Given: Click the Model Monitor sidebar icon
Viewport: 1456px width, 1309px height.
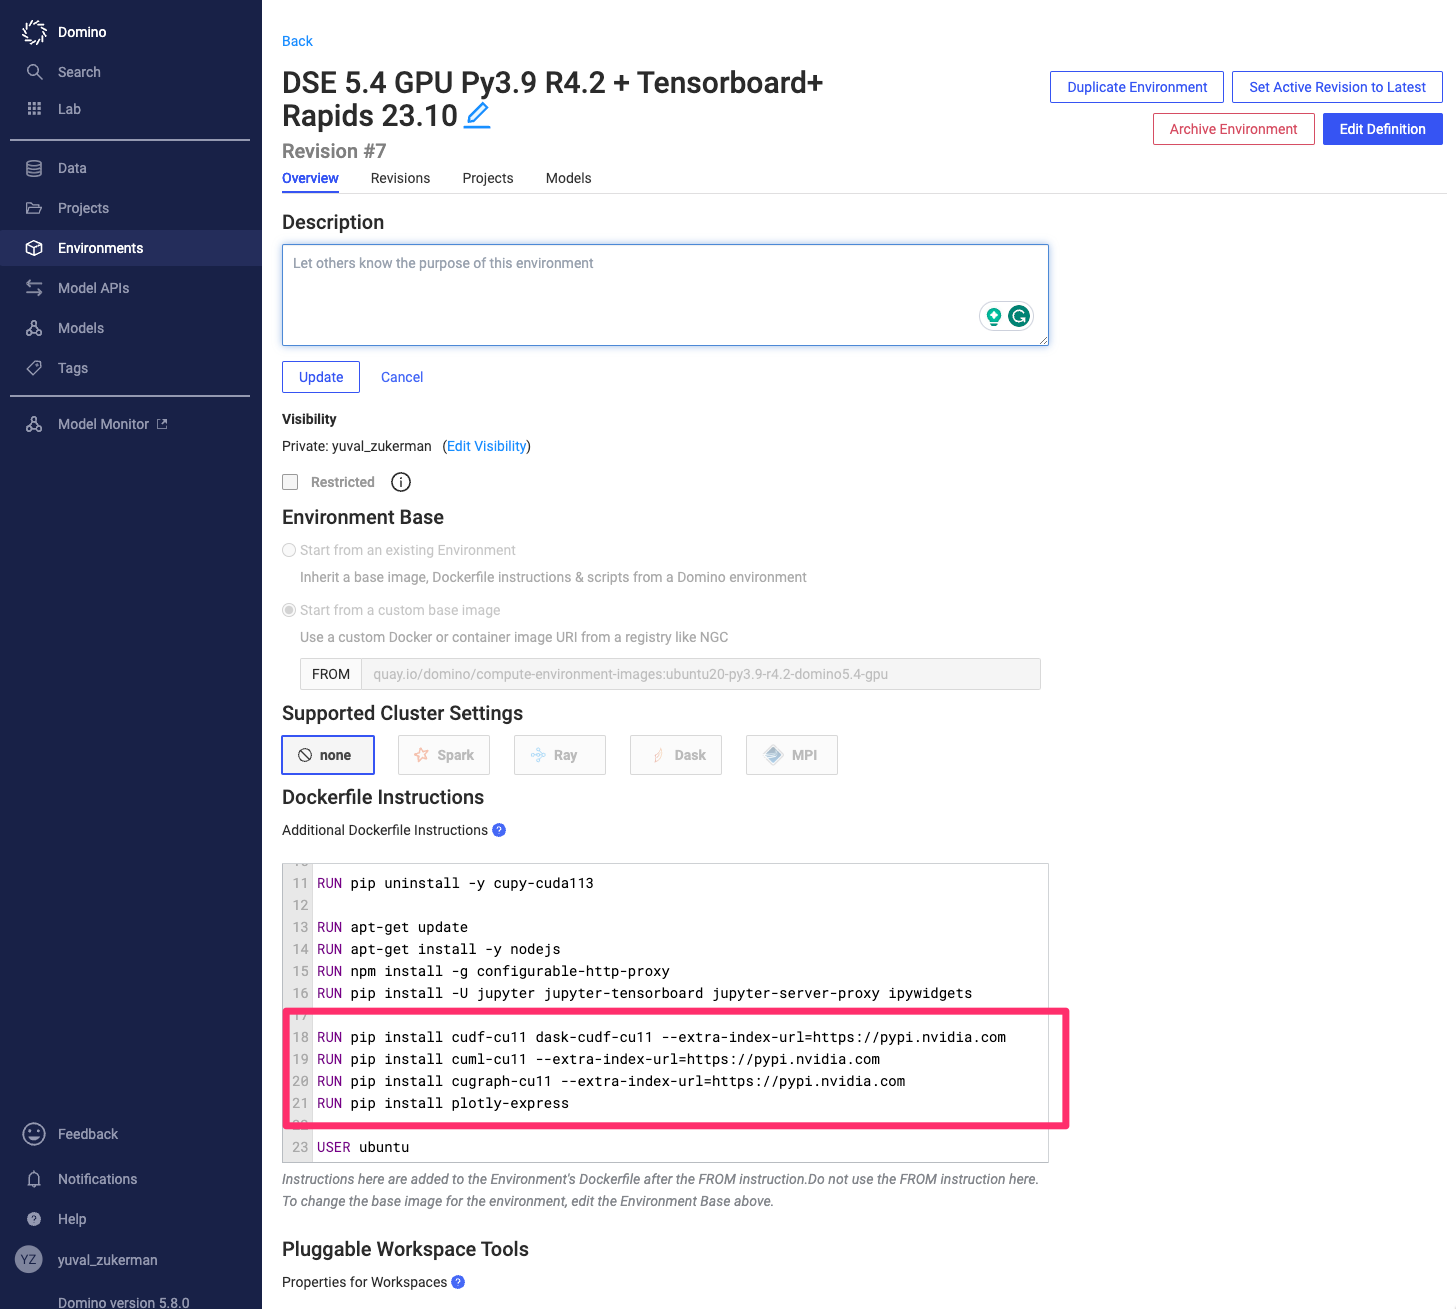Looking at the screenshot, I should (34, 424).
